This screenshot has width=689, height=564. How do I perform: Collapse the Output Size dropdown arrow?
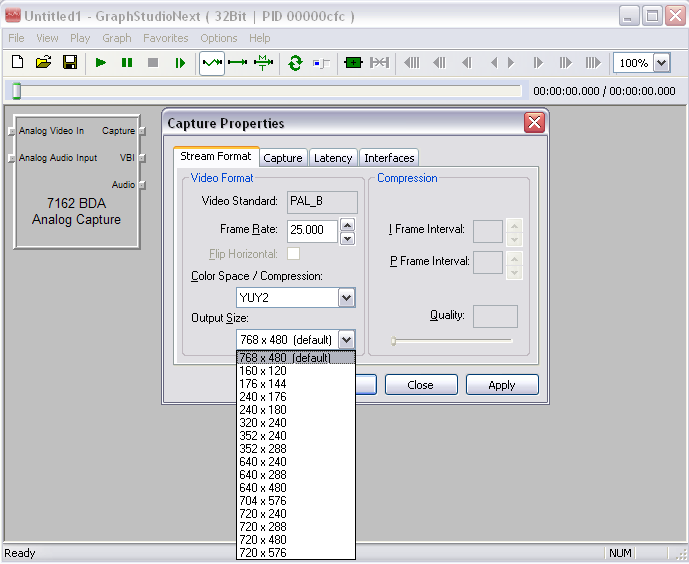coord(346,340)
